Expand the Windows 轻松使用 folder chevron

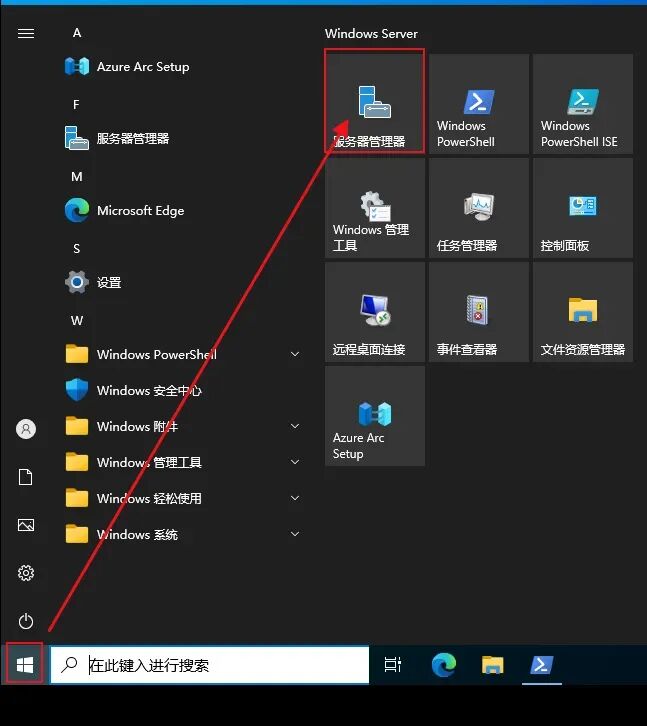(295, 498)
